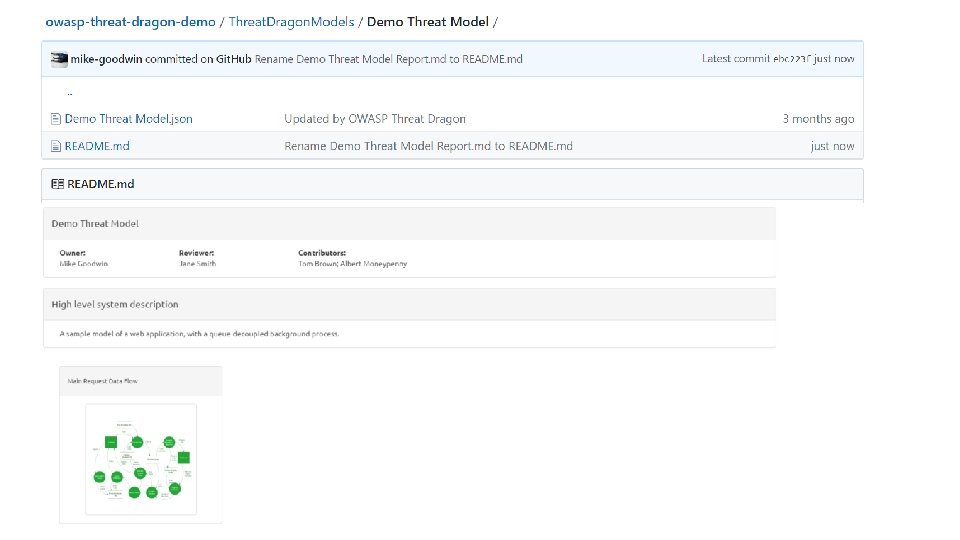The width and height of the screenshot is (960, 540).
Task: Click file icon beside Demo Threat Model.json
Action: (56, 119)
